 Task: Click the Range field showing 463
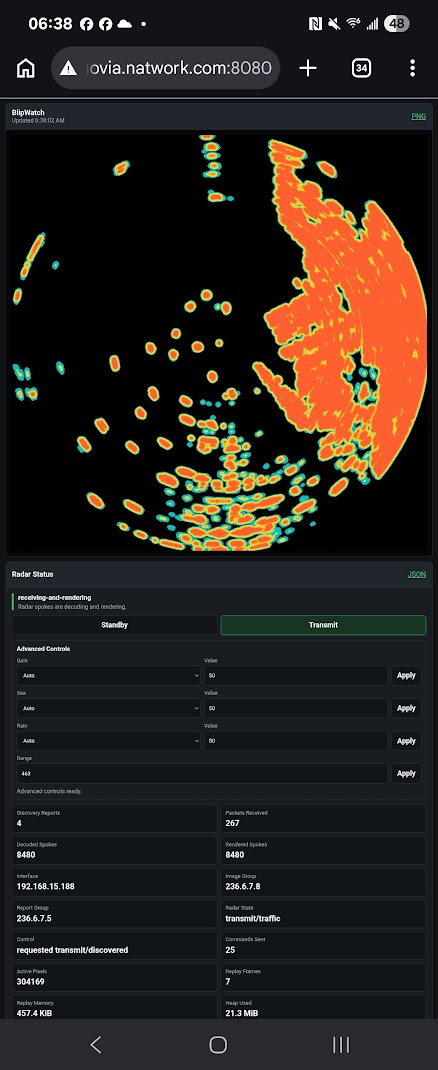tap(203, 773)
